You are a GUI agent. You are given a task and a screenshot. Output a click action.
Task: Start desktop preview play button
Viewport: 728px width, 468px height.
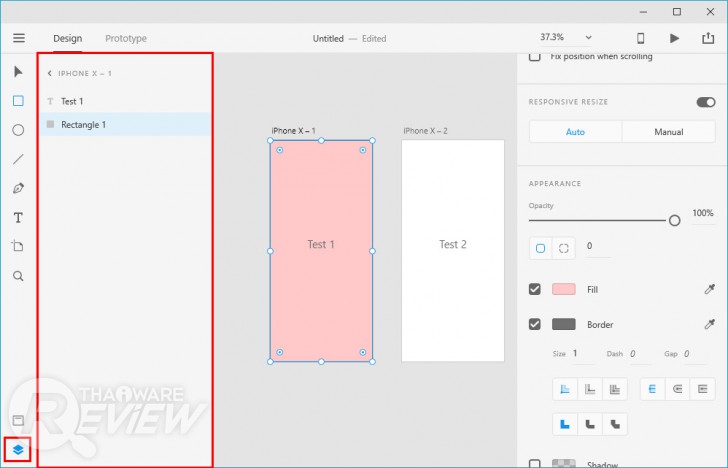pos(675,38)
